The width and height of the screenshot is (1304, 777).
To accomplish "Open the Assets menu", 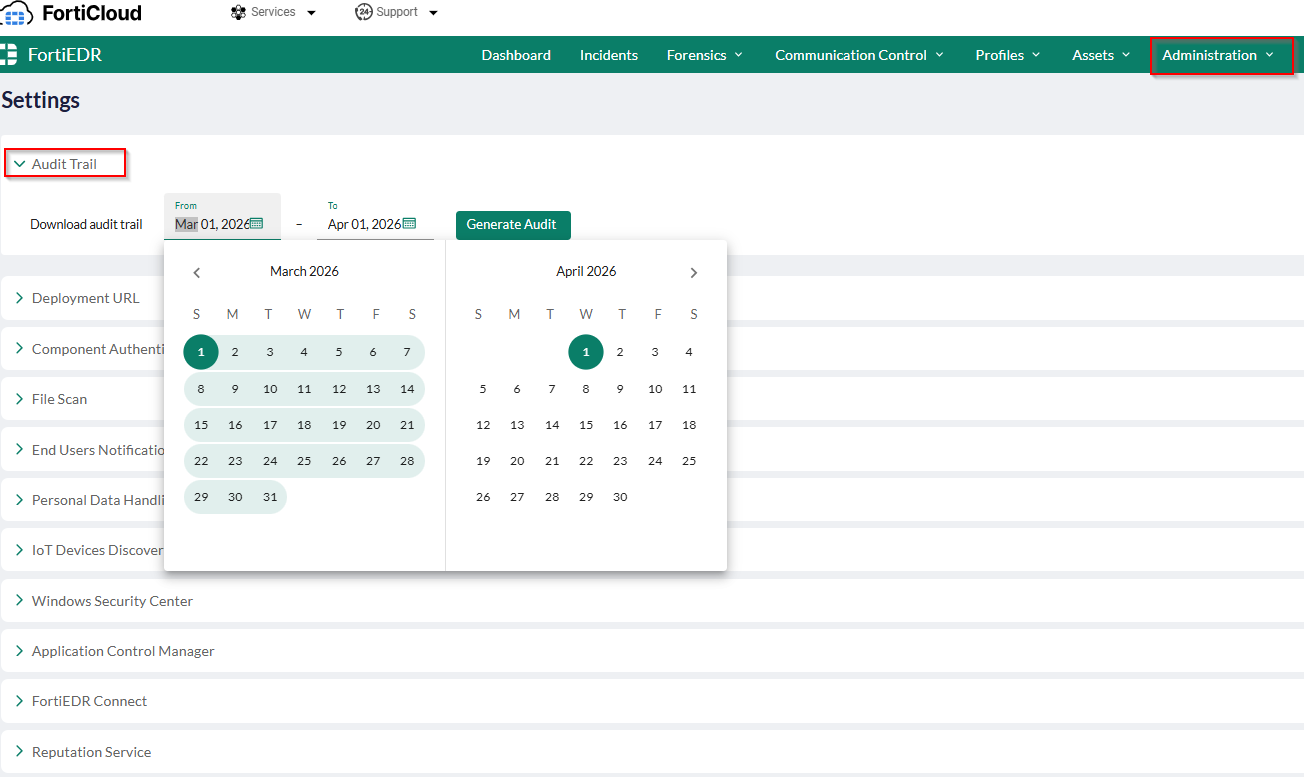I will (1101, 55).
